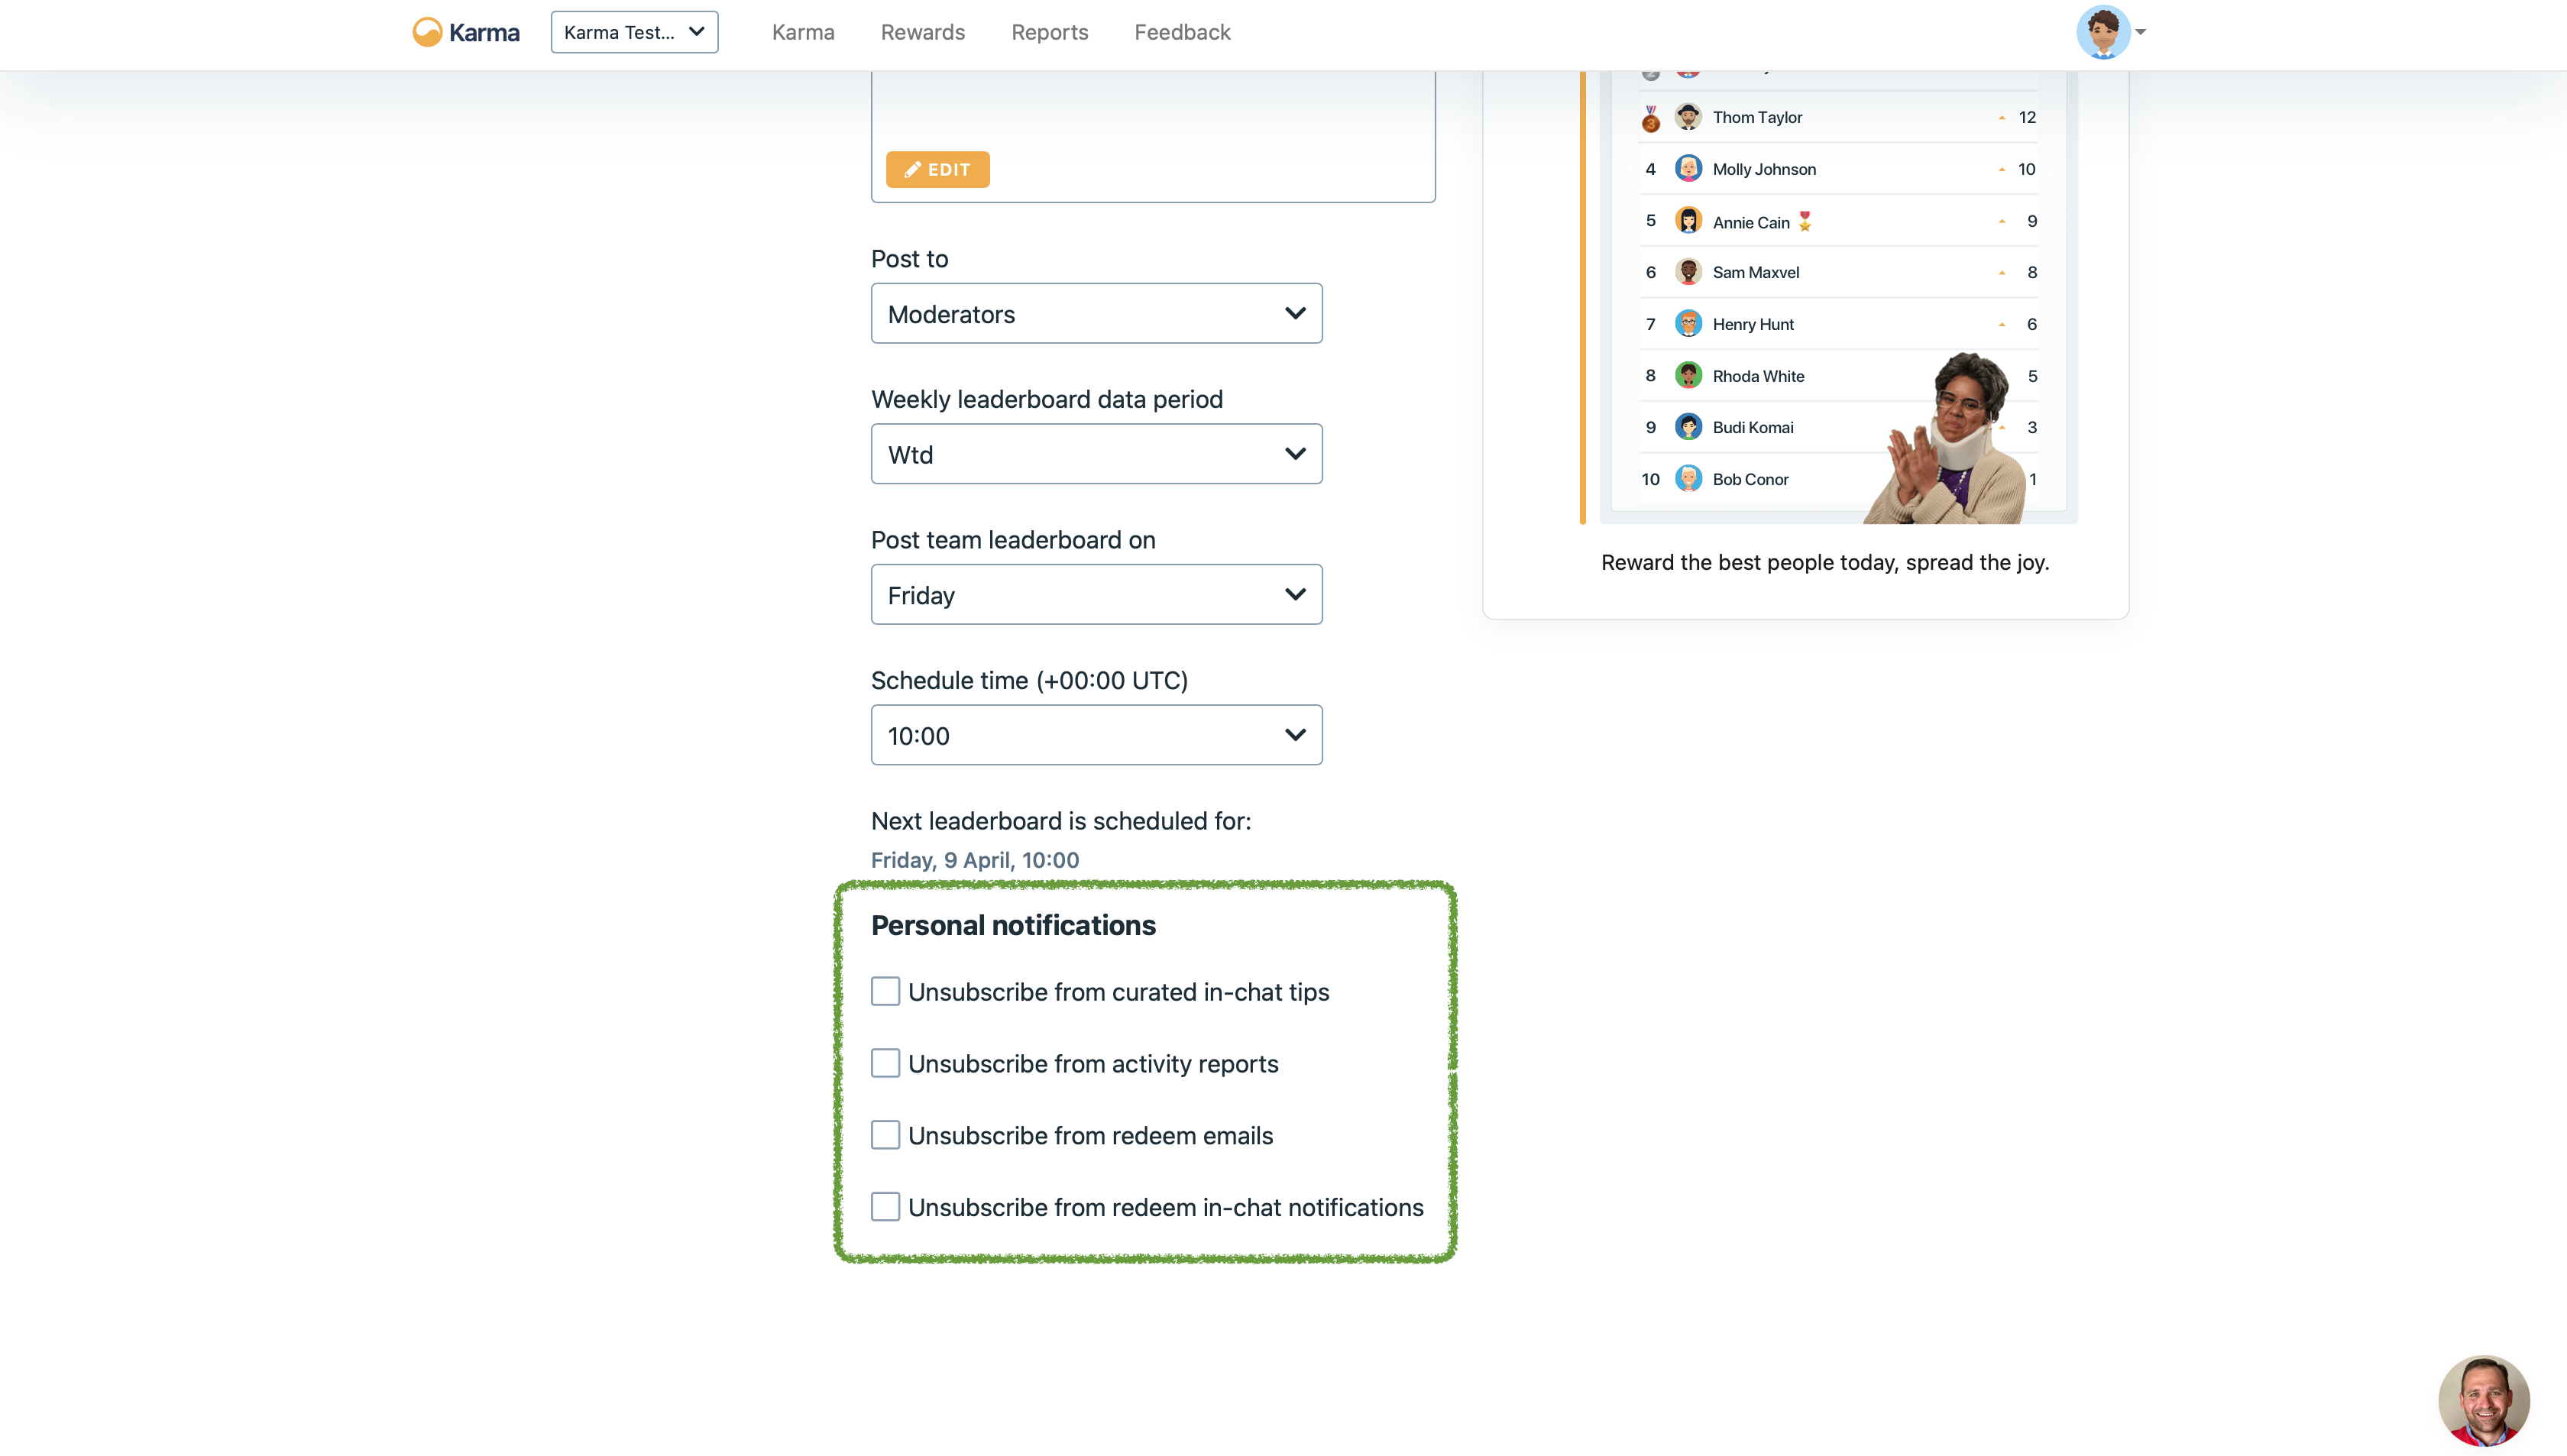Click Annie Cain's avatar icon
The height and width of the screenshot is (1456, 2567).
1688,221
